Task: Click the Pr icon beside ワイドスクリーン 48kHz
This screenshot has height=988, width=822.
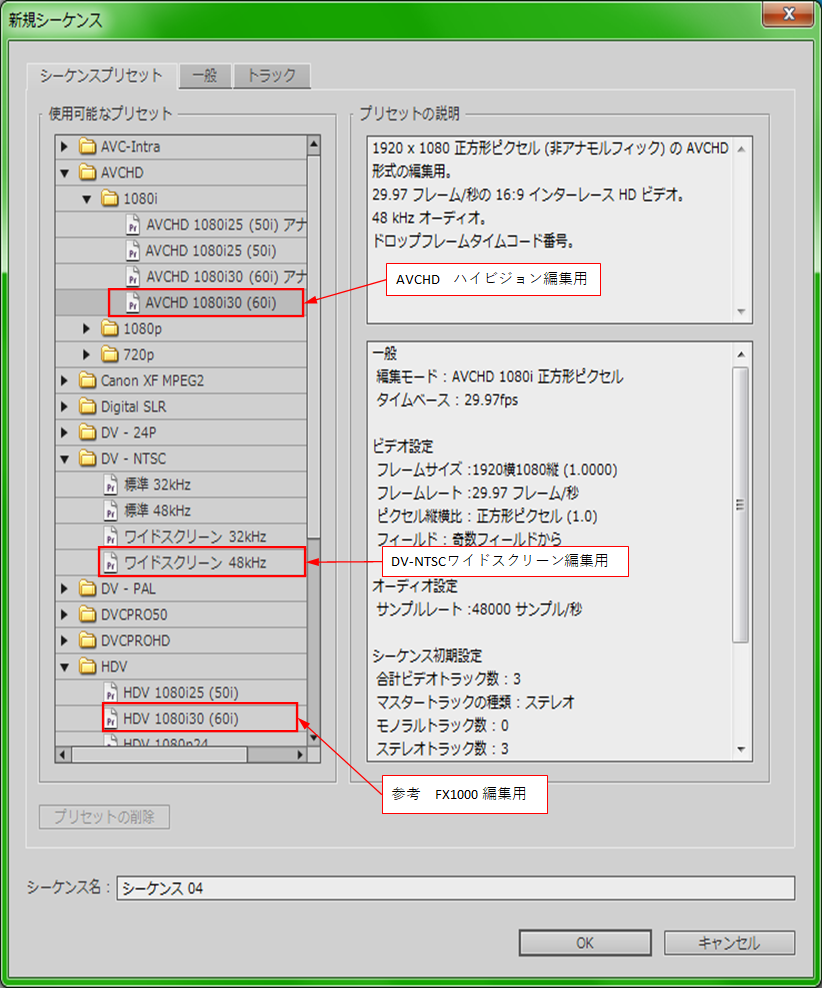Action: pos(110,562)
